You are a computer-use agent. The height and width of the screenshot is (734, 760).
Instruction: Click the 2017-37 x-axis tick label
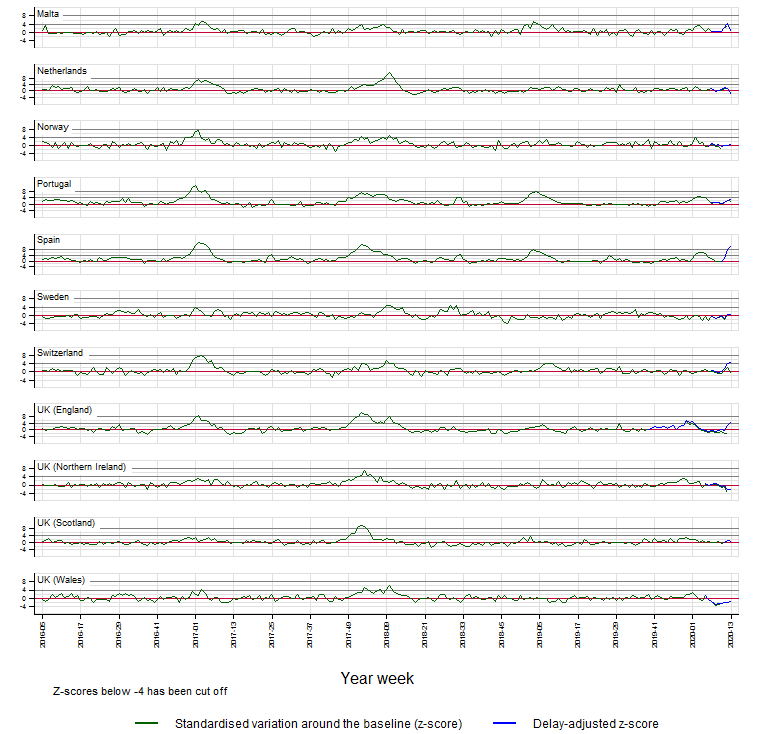pyautogui.click(x=310, y=635)
